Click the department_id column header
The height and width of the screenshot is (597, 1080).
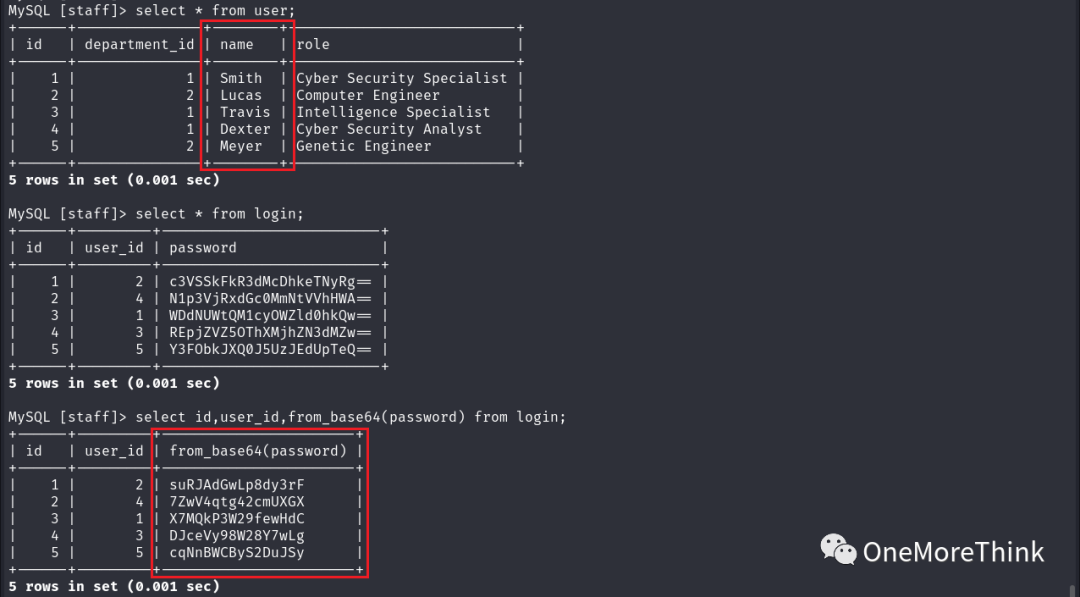coord(140,45)
